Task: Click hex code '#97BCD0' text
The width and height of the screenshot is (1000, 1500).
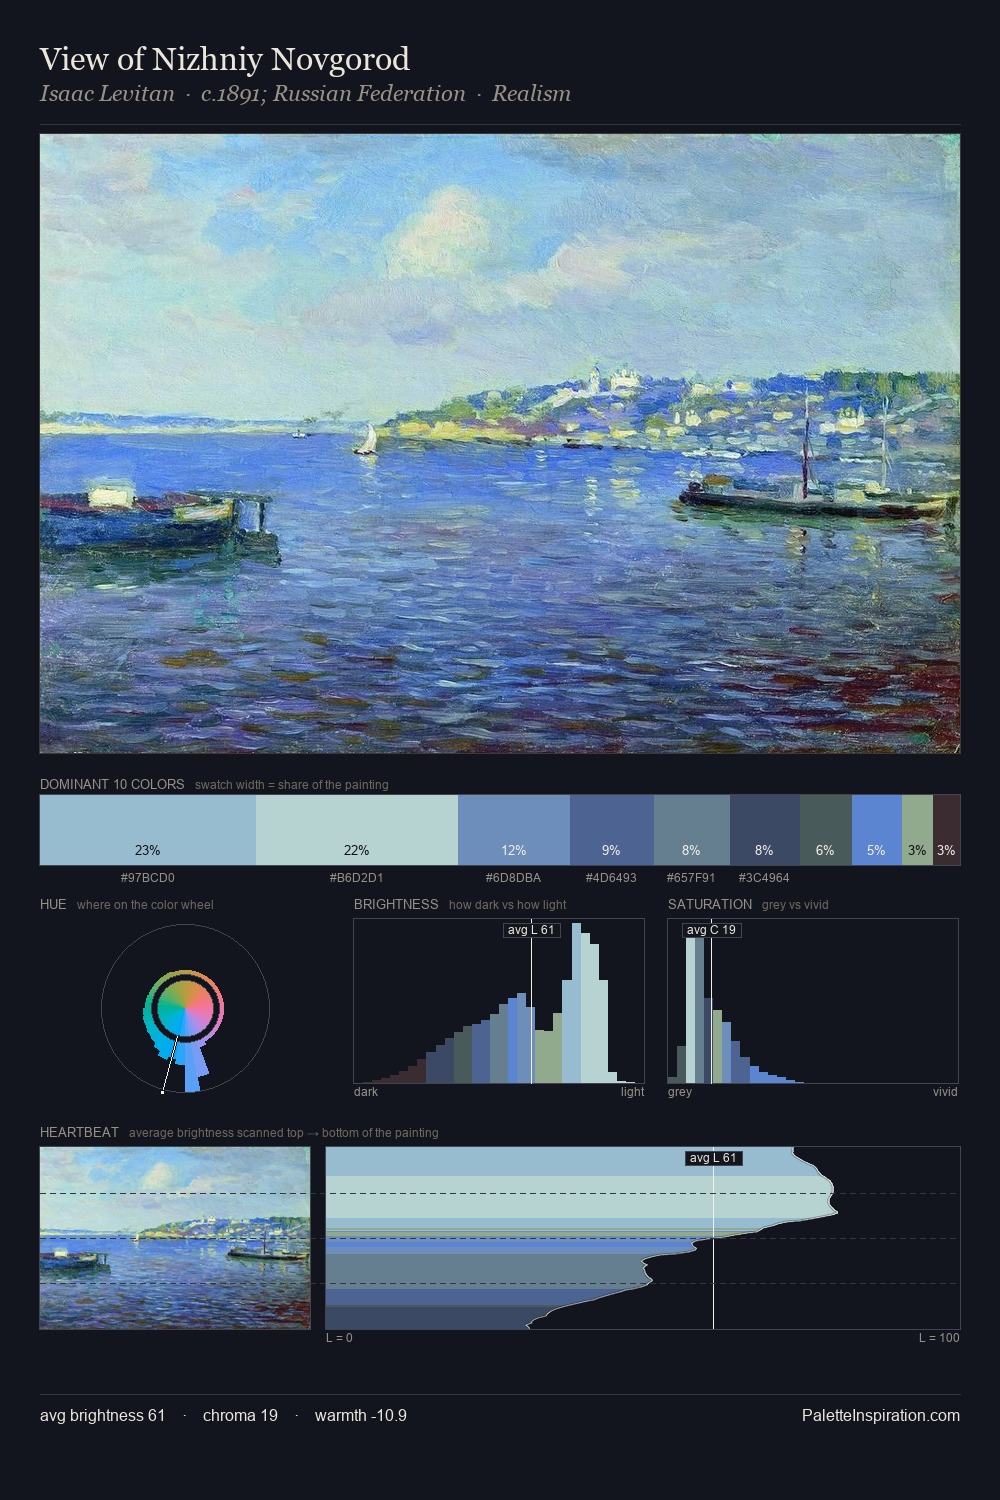Action: click(x=147, y=878)
